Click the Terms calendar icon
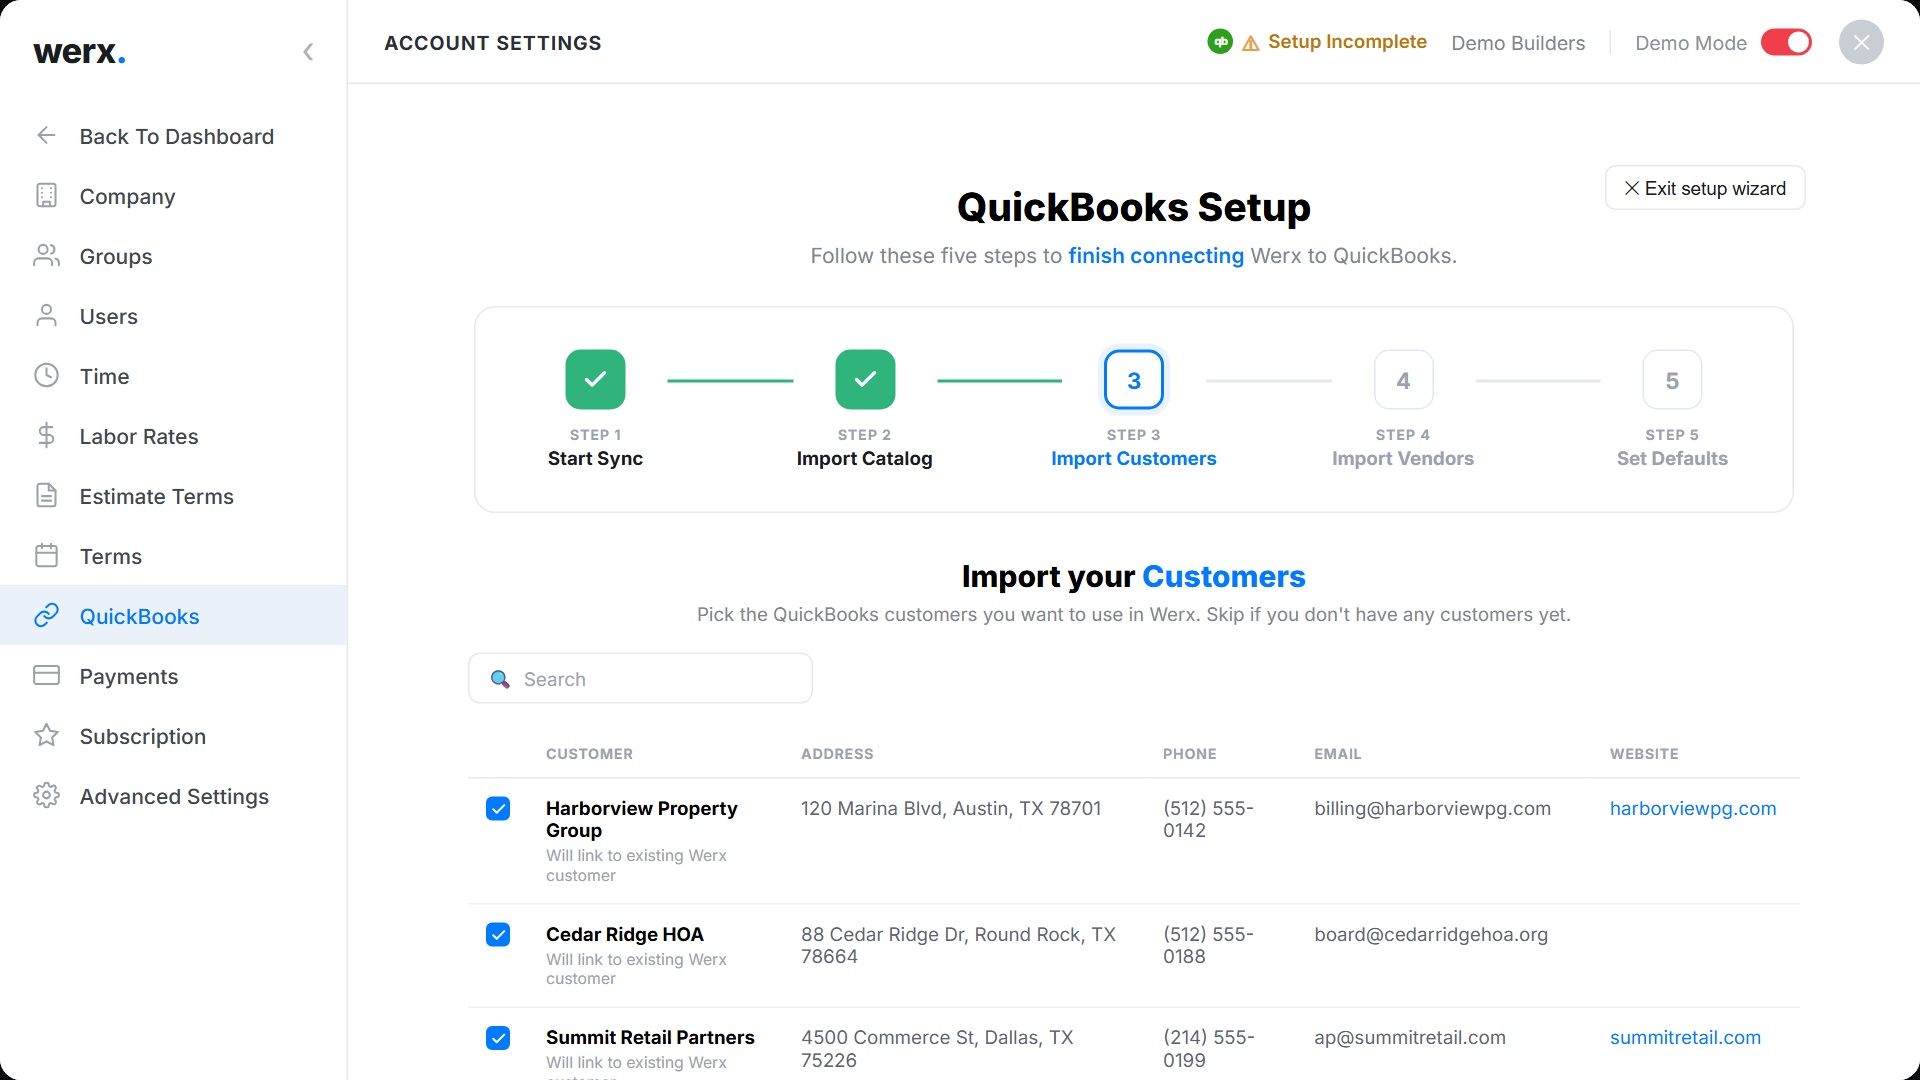The image size is (1920, 1080). pyautogui.click(x=46, y=555)
